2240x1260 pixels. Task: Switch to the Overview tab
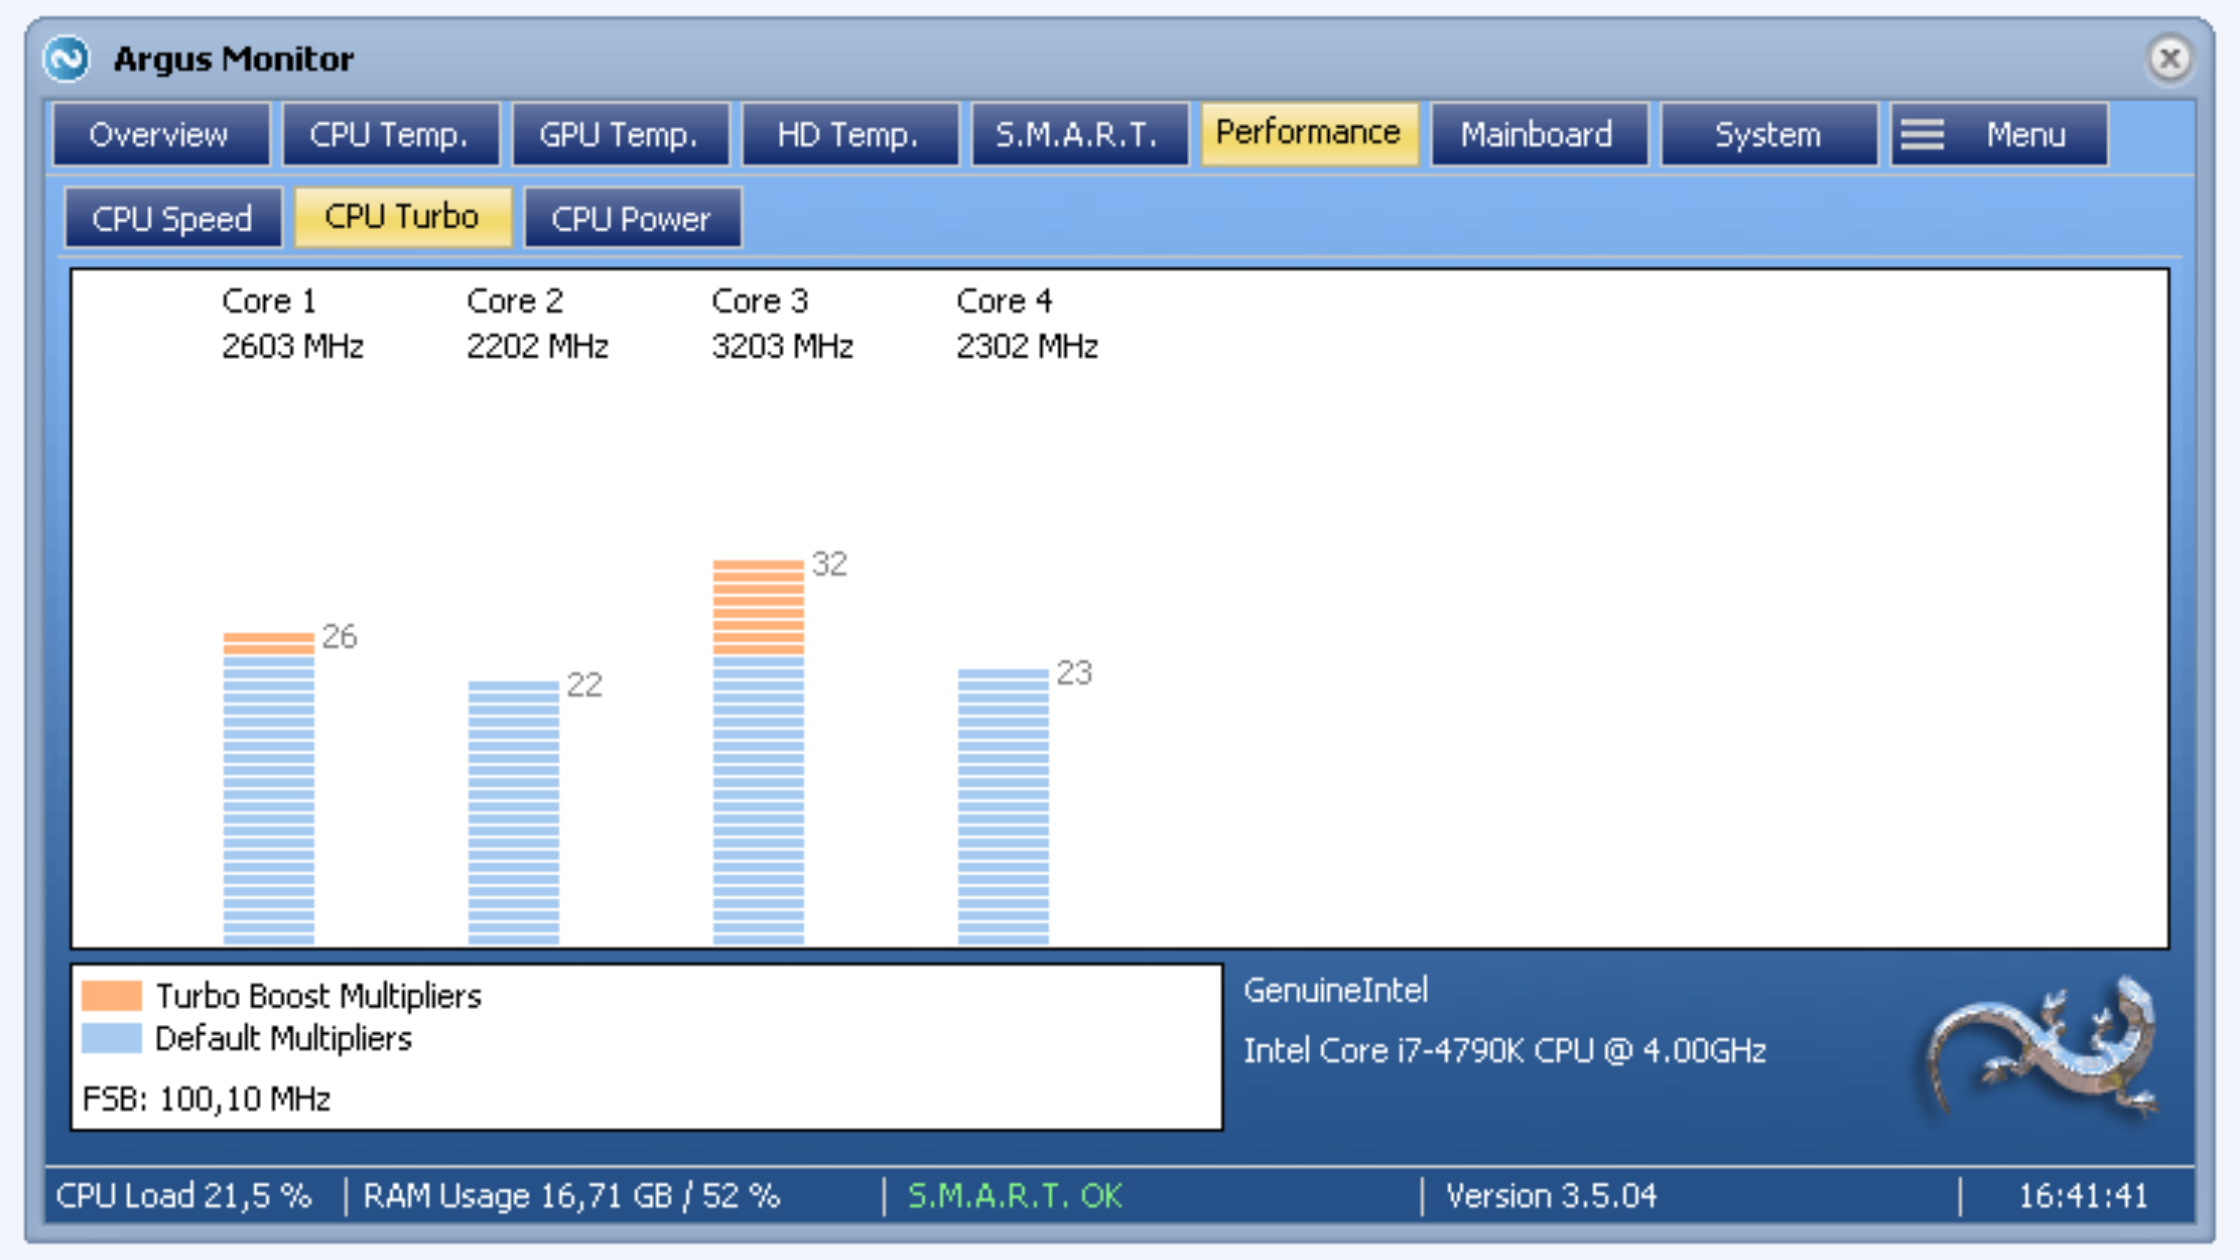(160, 134)
